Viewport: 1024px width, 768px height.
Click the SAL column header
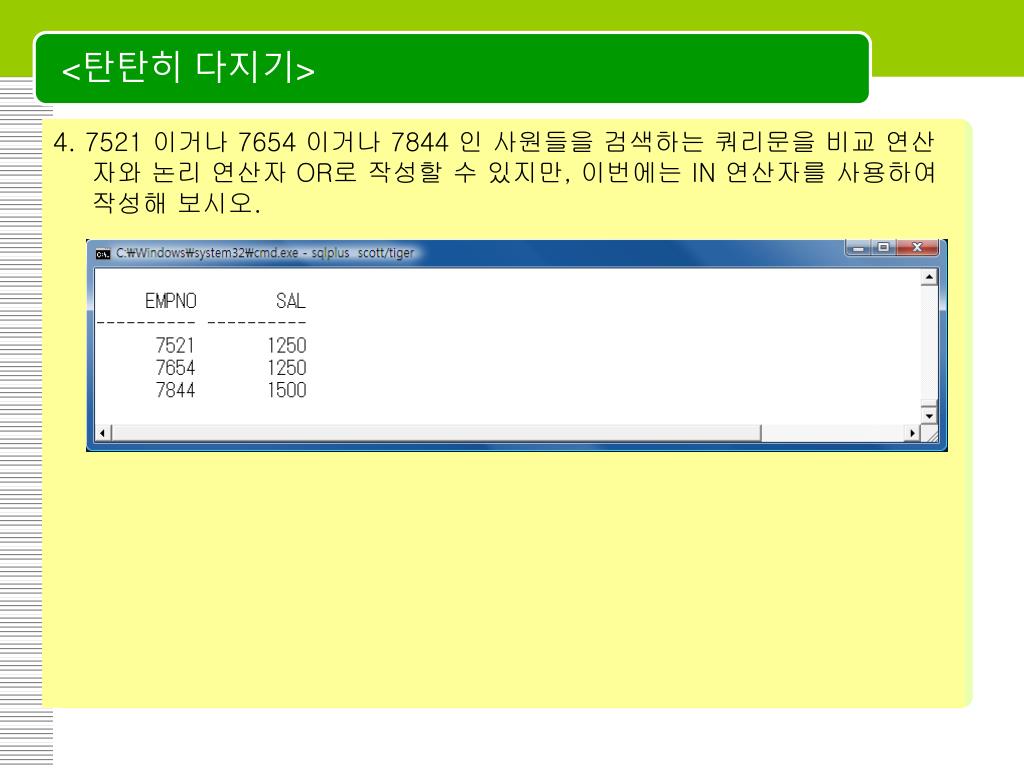(290, 300)
